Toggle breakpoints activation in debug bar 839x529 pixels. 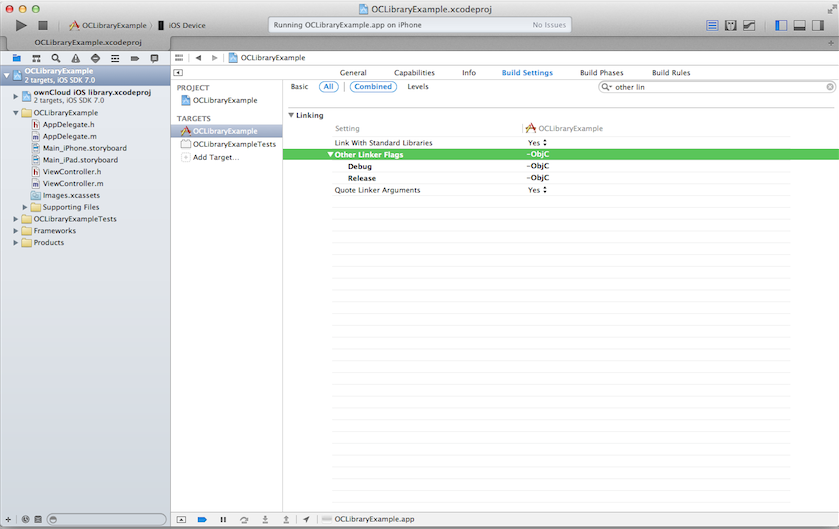pos(202,519)
